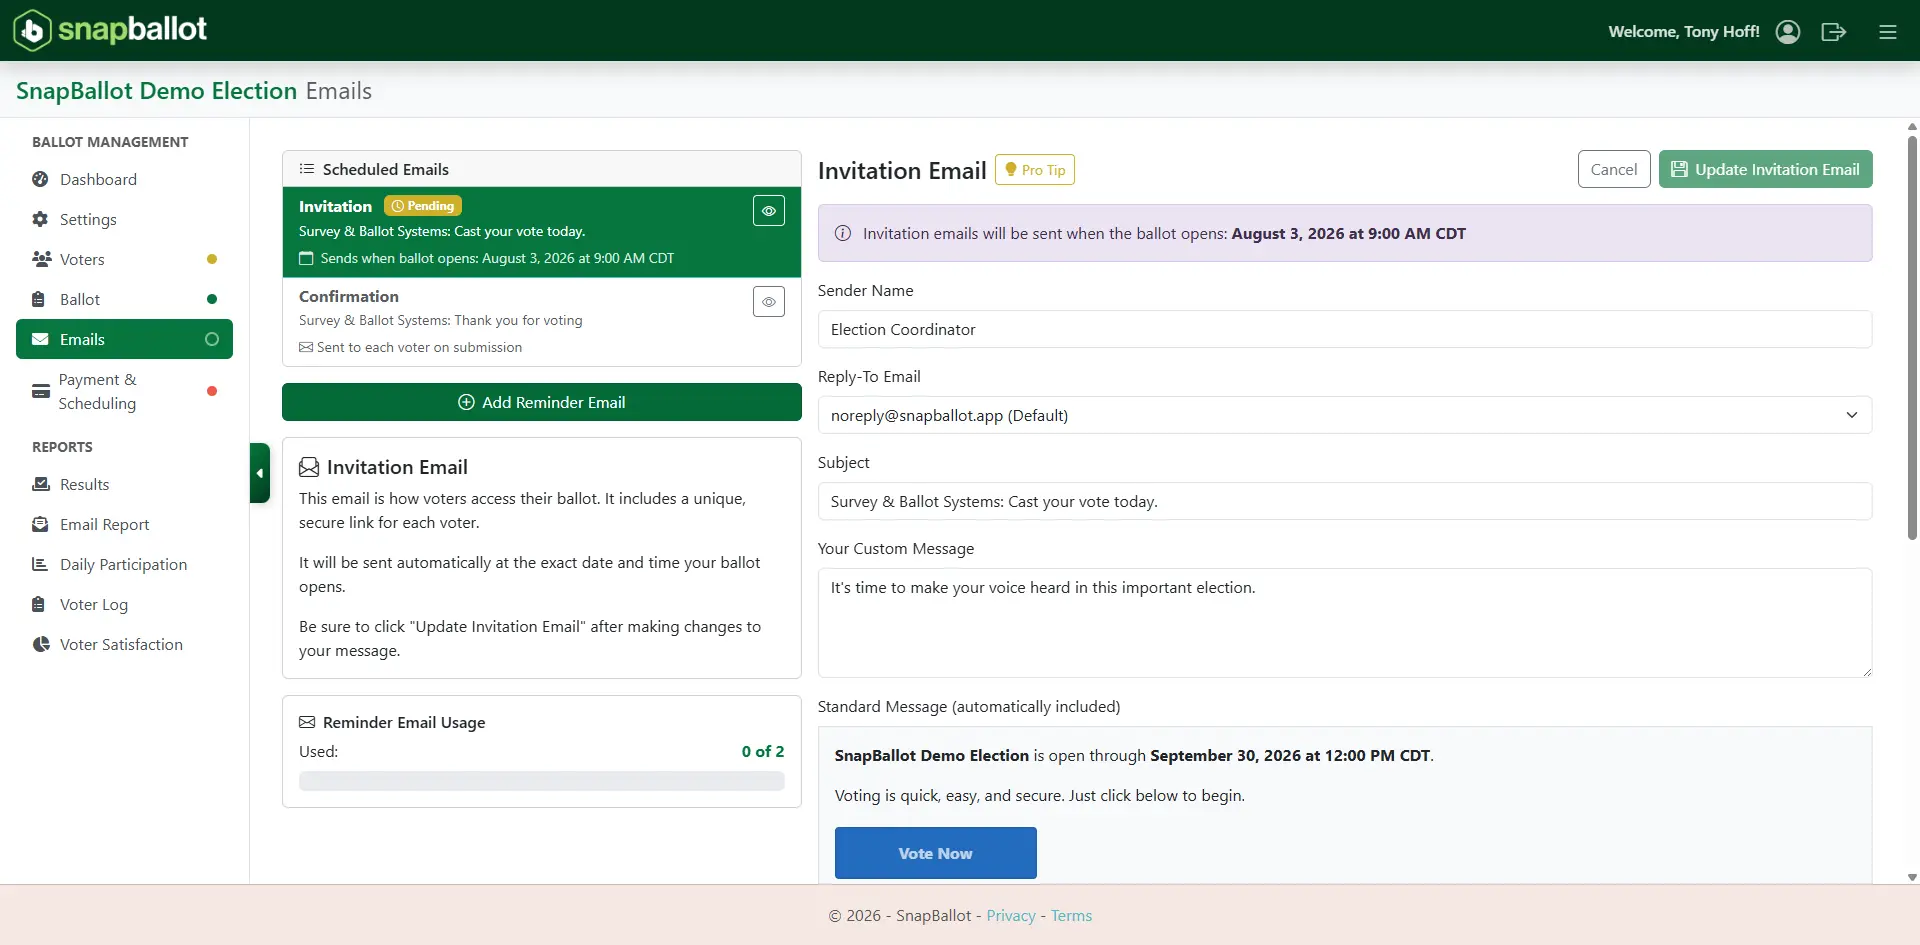Screen dimensions: 1920x945
Task: Select the Invitation scheduled email
Action: pyautogui.click(x=542, y=232)
